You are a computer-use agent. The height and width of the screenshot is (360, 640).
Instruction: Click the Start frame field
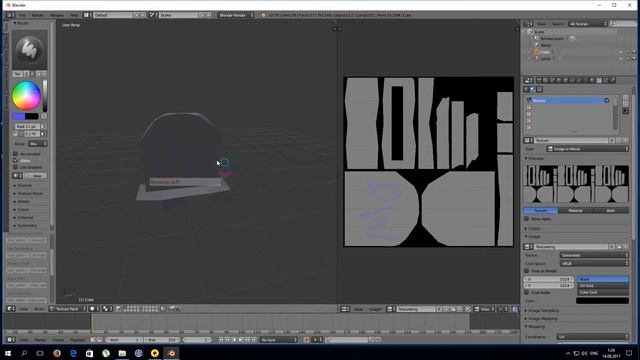point(124,340)
